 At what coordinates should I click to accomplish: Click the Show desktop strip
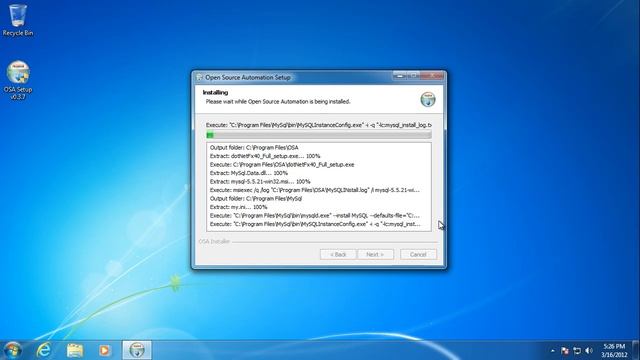click(x=636, y=350)
